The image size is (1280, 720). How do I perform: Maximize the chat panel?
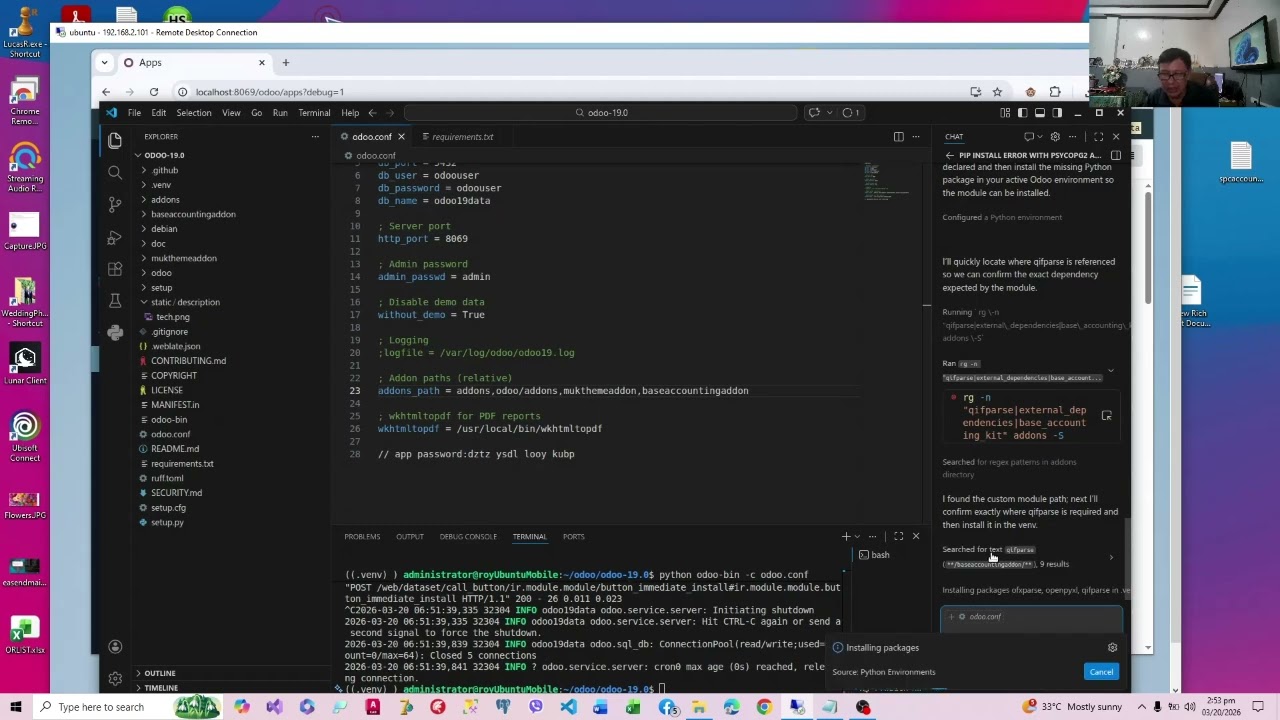tap(1098, 137)
